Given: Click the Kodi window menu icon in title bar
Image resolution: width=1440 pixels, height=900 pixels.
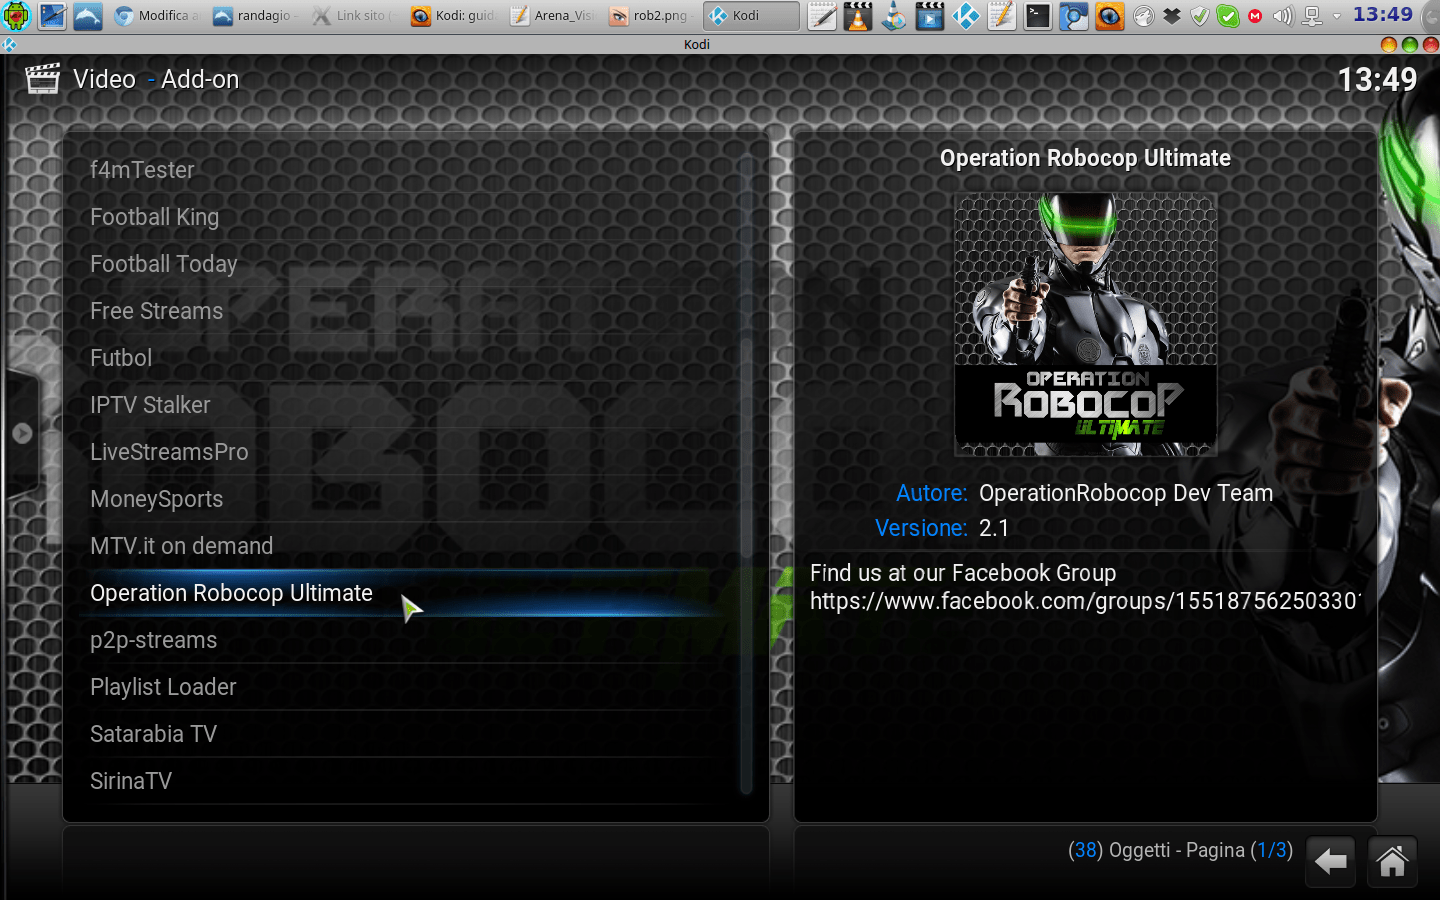Looking at the screenshot, I should click(9, 44).
